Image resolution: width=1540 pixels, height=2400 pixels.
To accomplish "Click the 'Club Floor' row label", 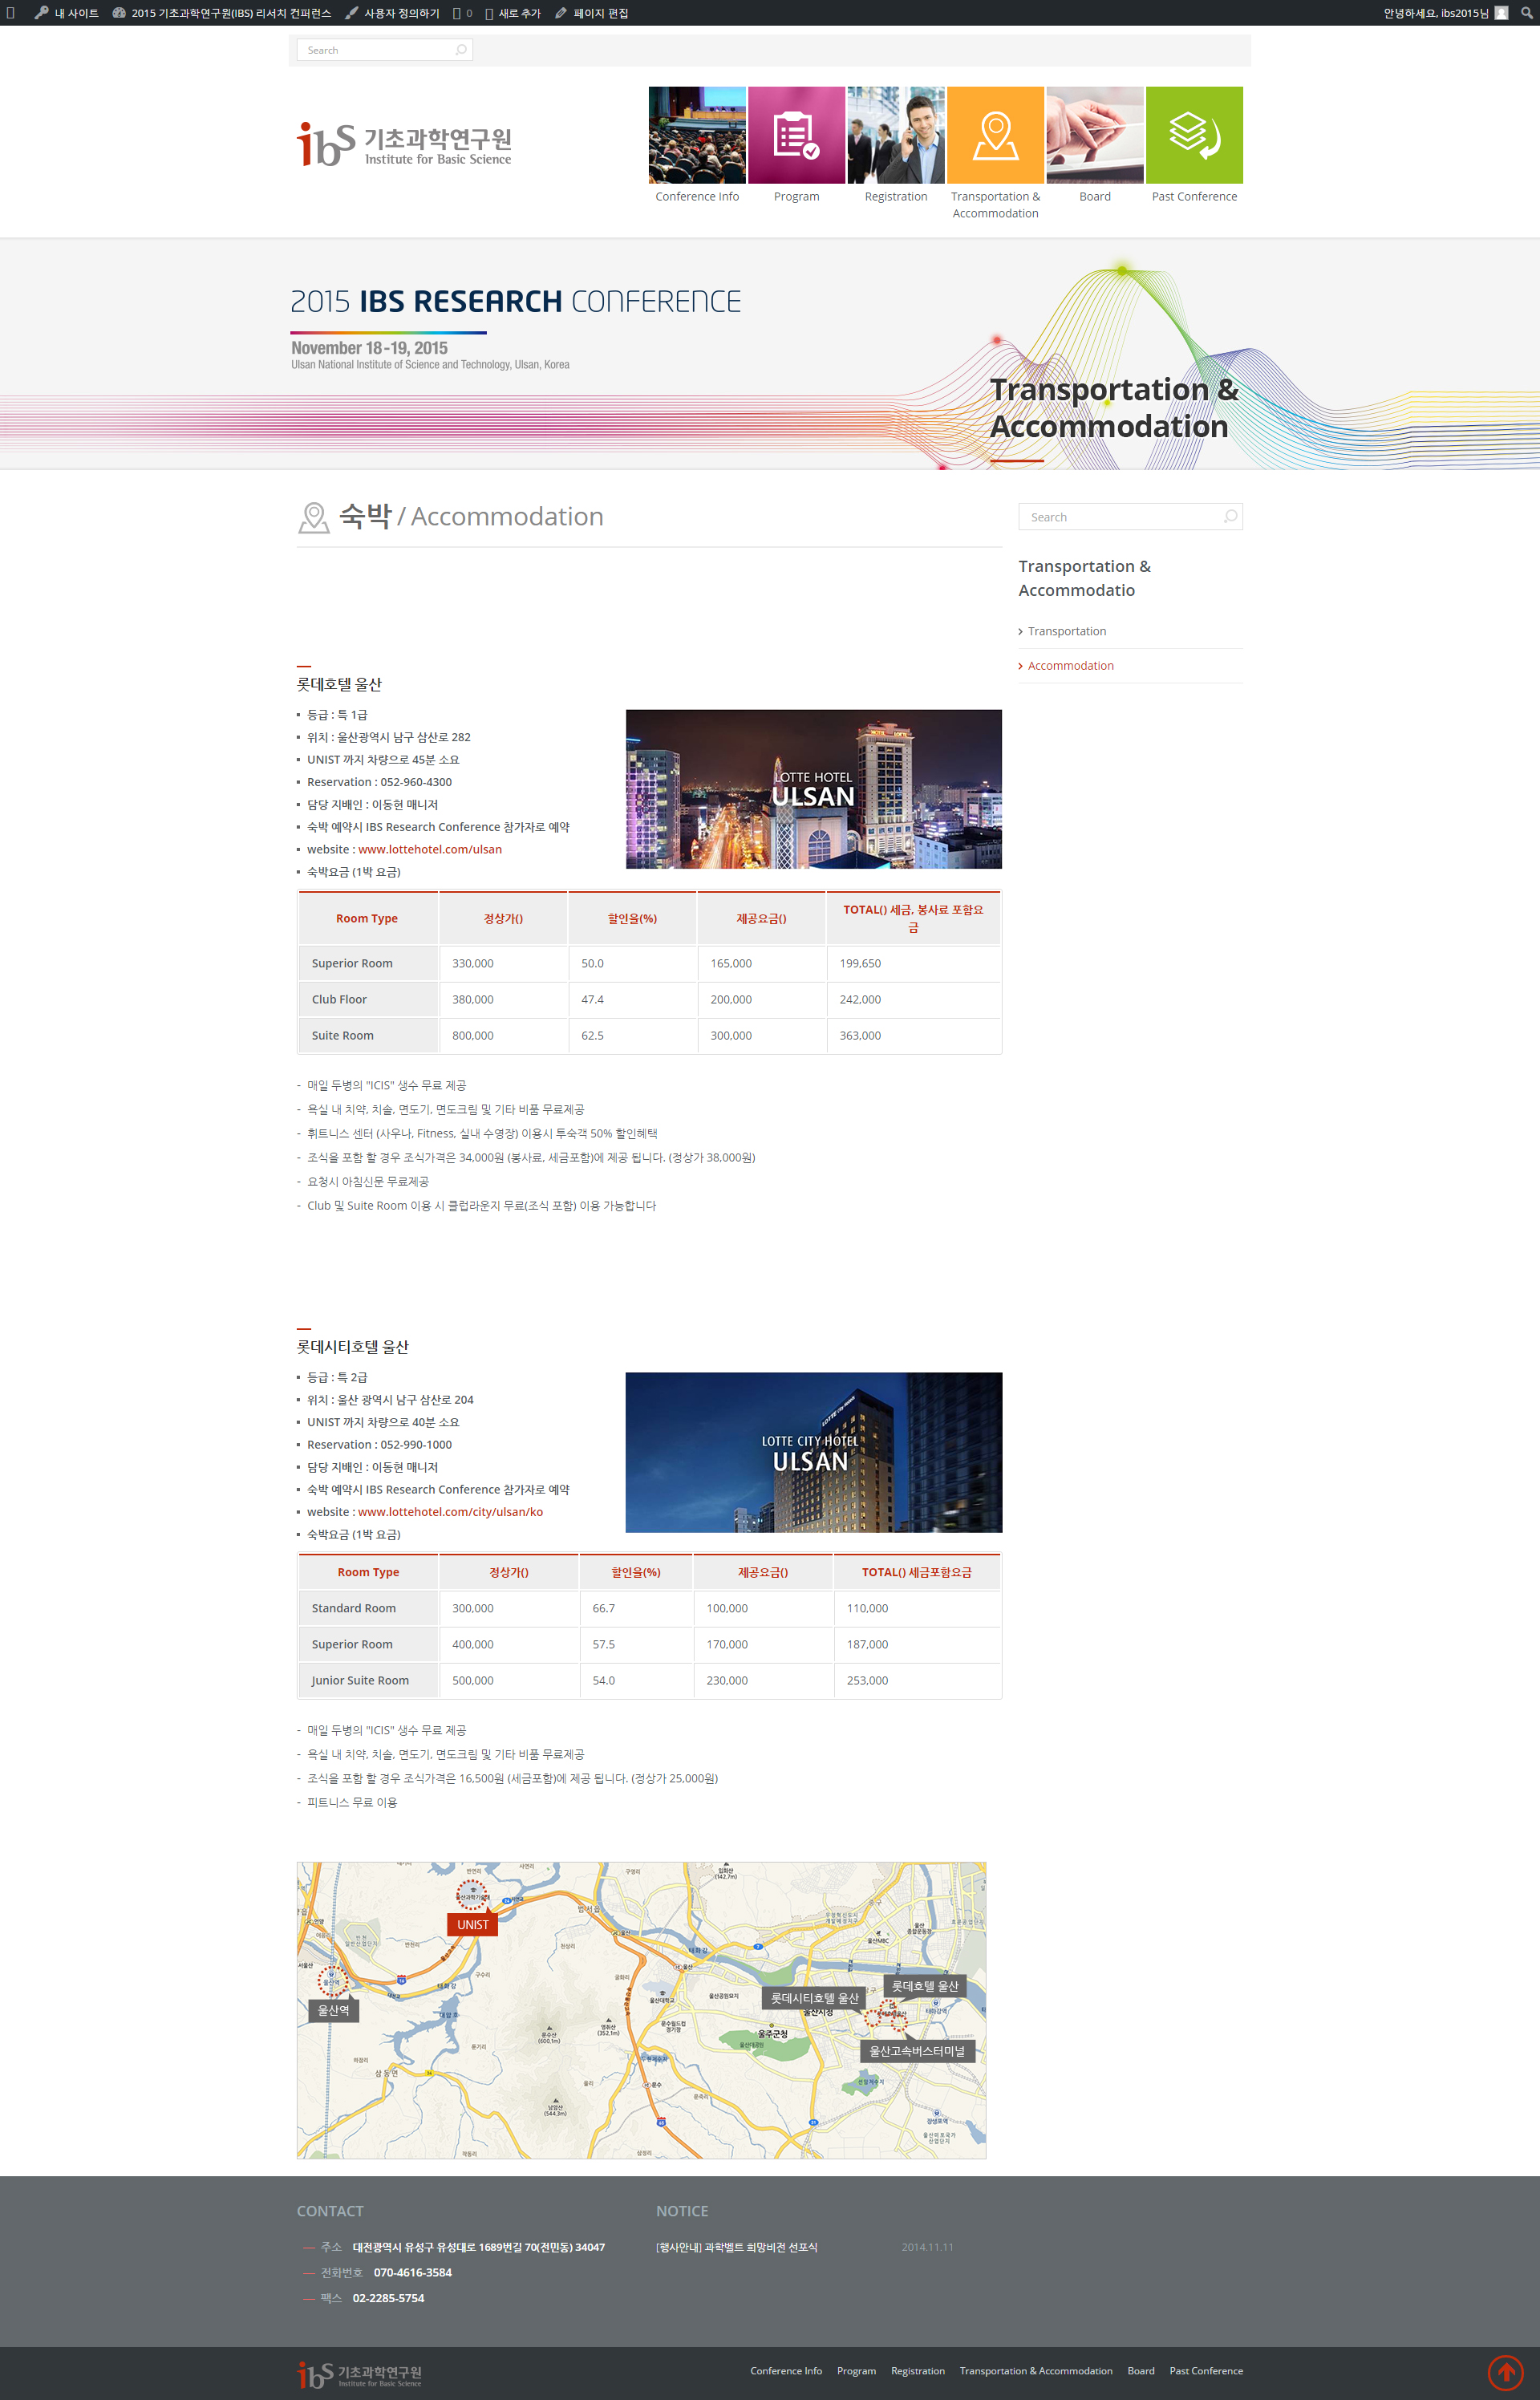I will [x=368, y=999].
